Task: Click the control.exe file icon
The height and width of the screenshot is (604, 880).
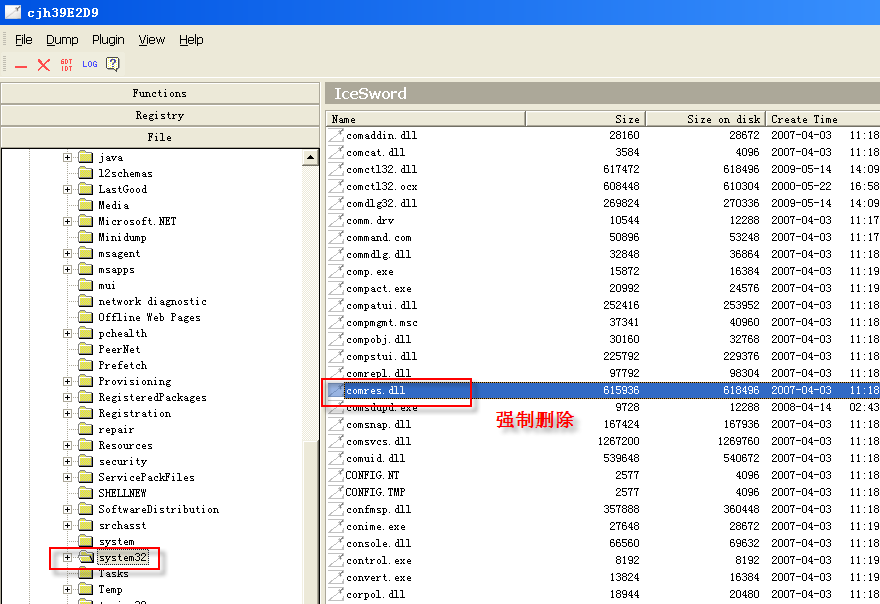Action: point(336,560)
